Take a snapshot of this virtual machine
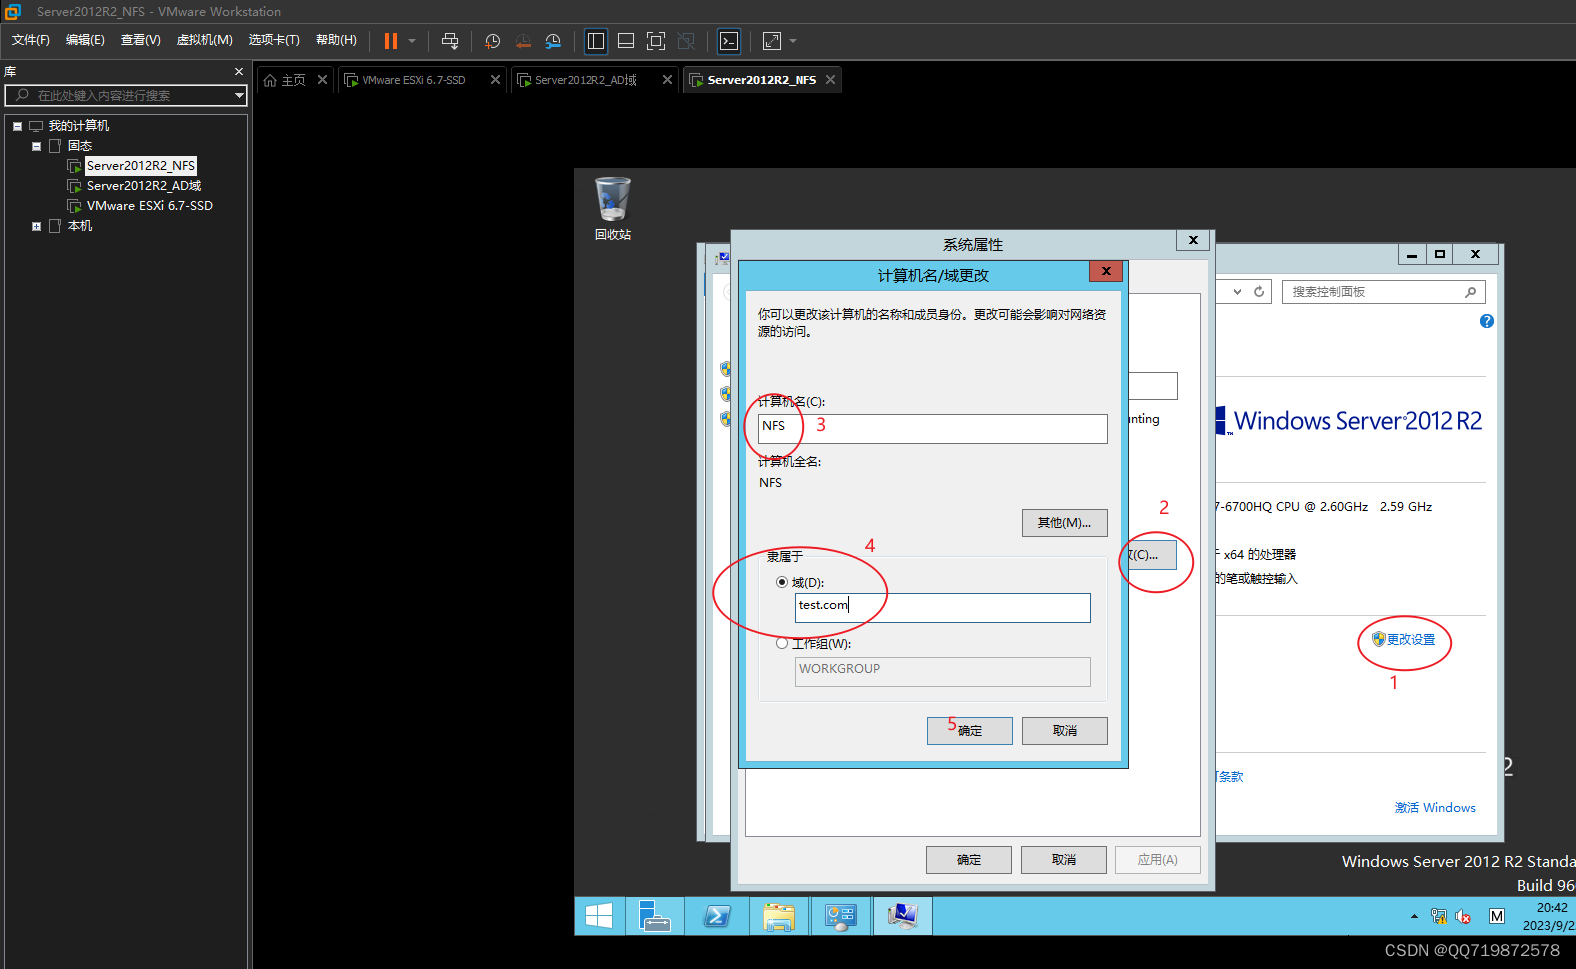This screenshot has height=969, width=1576. 493,41
